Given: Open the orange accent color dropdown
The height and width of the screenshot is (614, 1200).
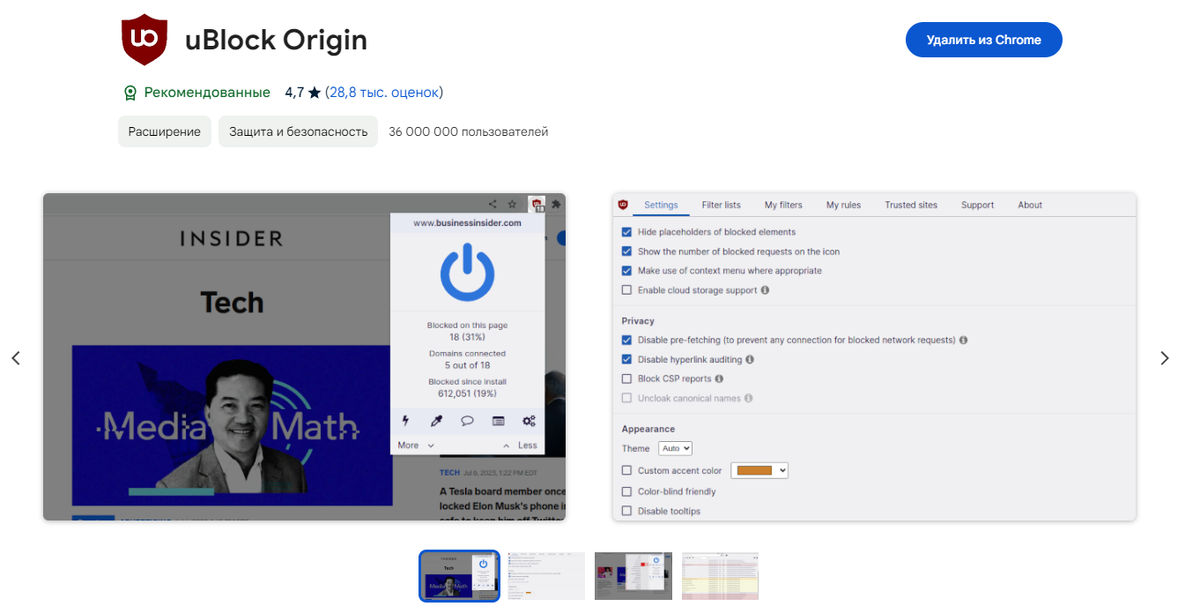Looking at the screenshot, I should [759, 470].
